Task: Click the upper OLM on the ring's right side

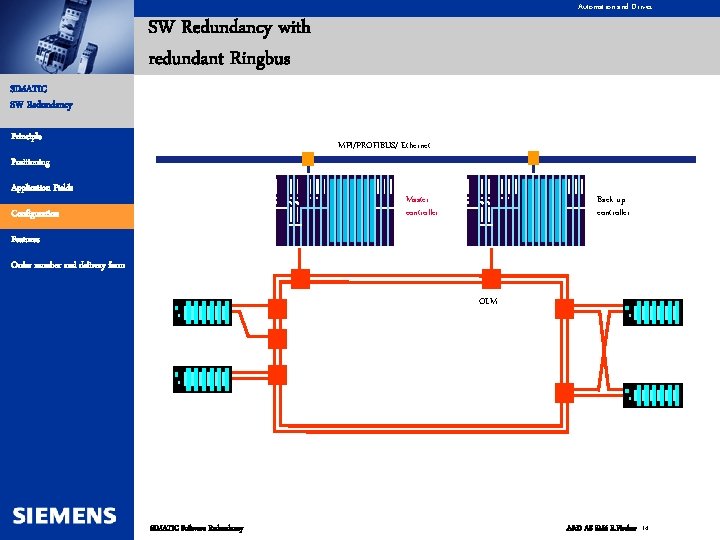Action: coord(564,309)
